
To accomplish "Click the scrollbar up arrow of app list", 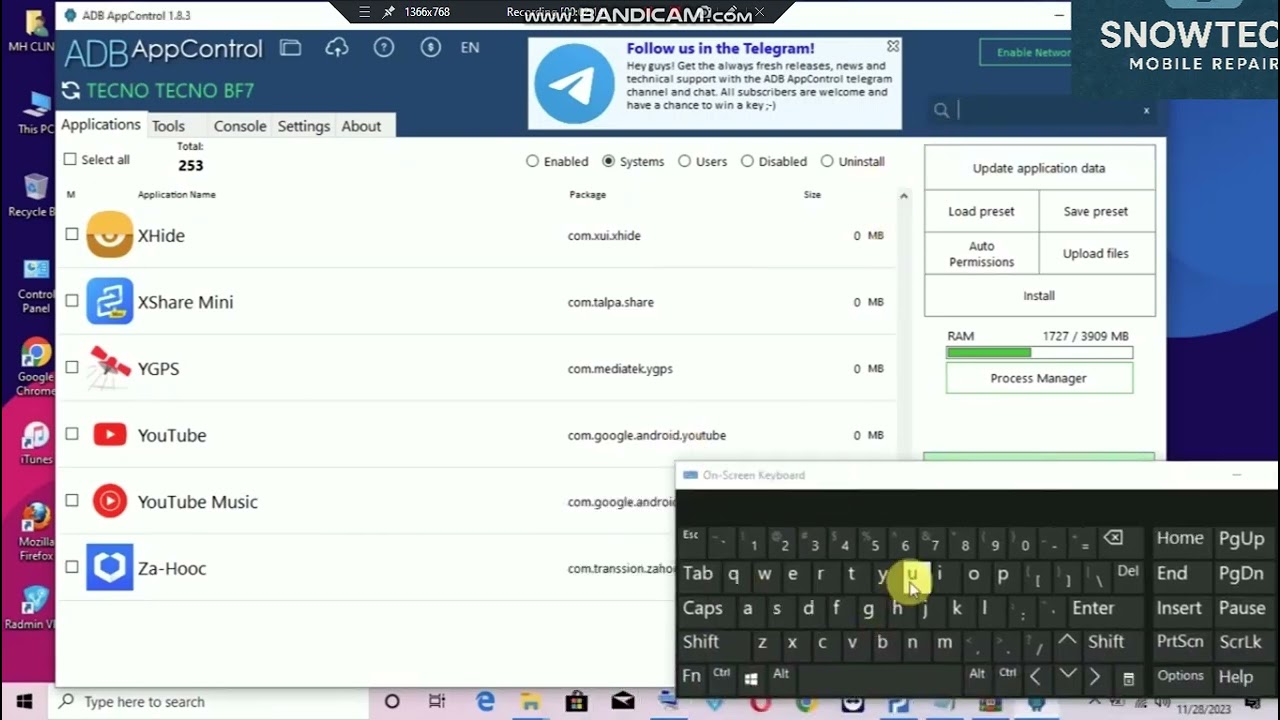I will 903,196.
